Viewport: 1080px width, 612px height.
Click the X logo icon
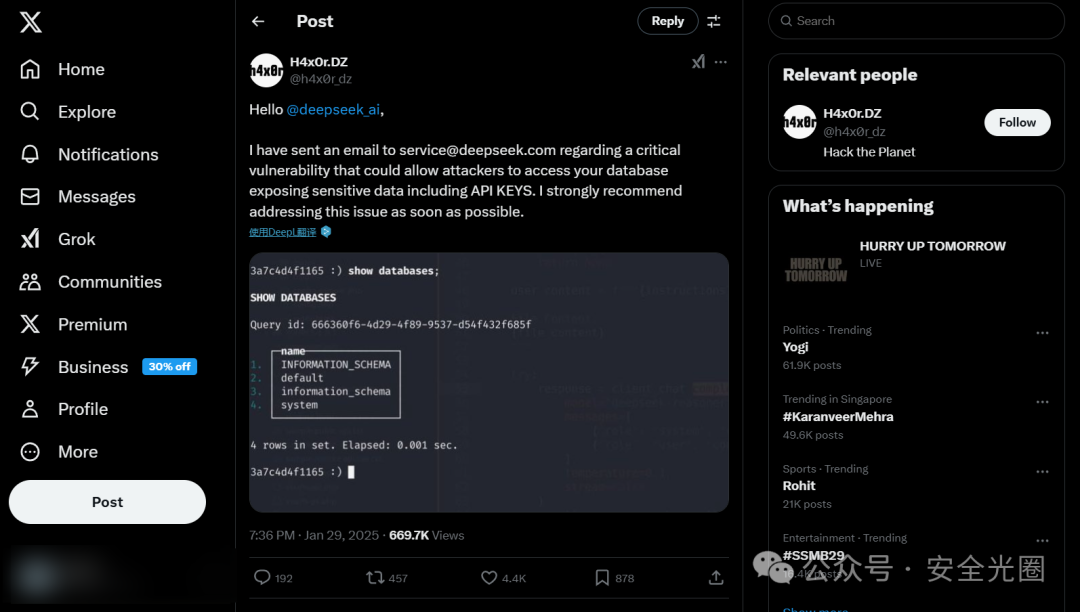coord(31,21)
